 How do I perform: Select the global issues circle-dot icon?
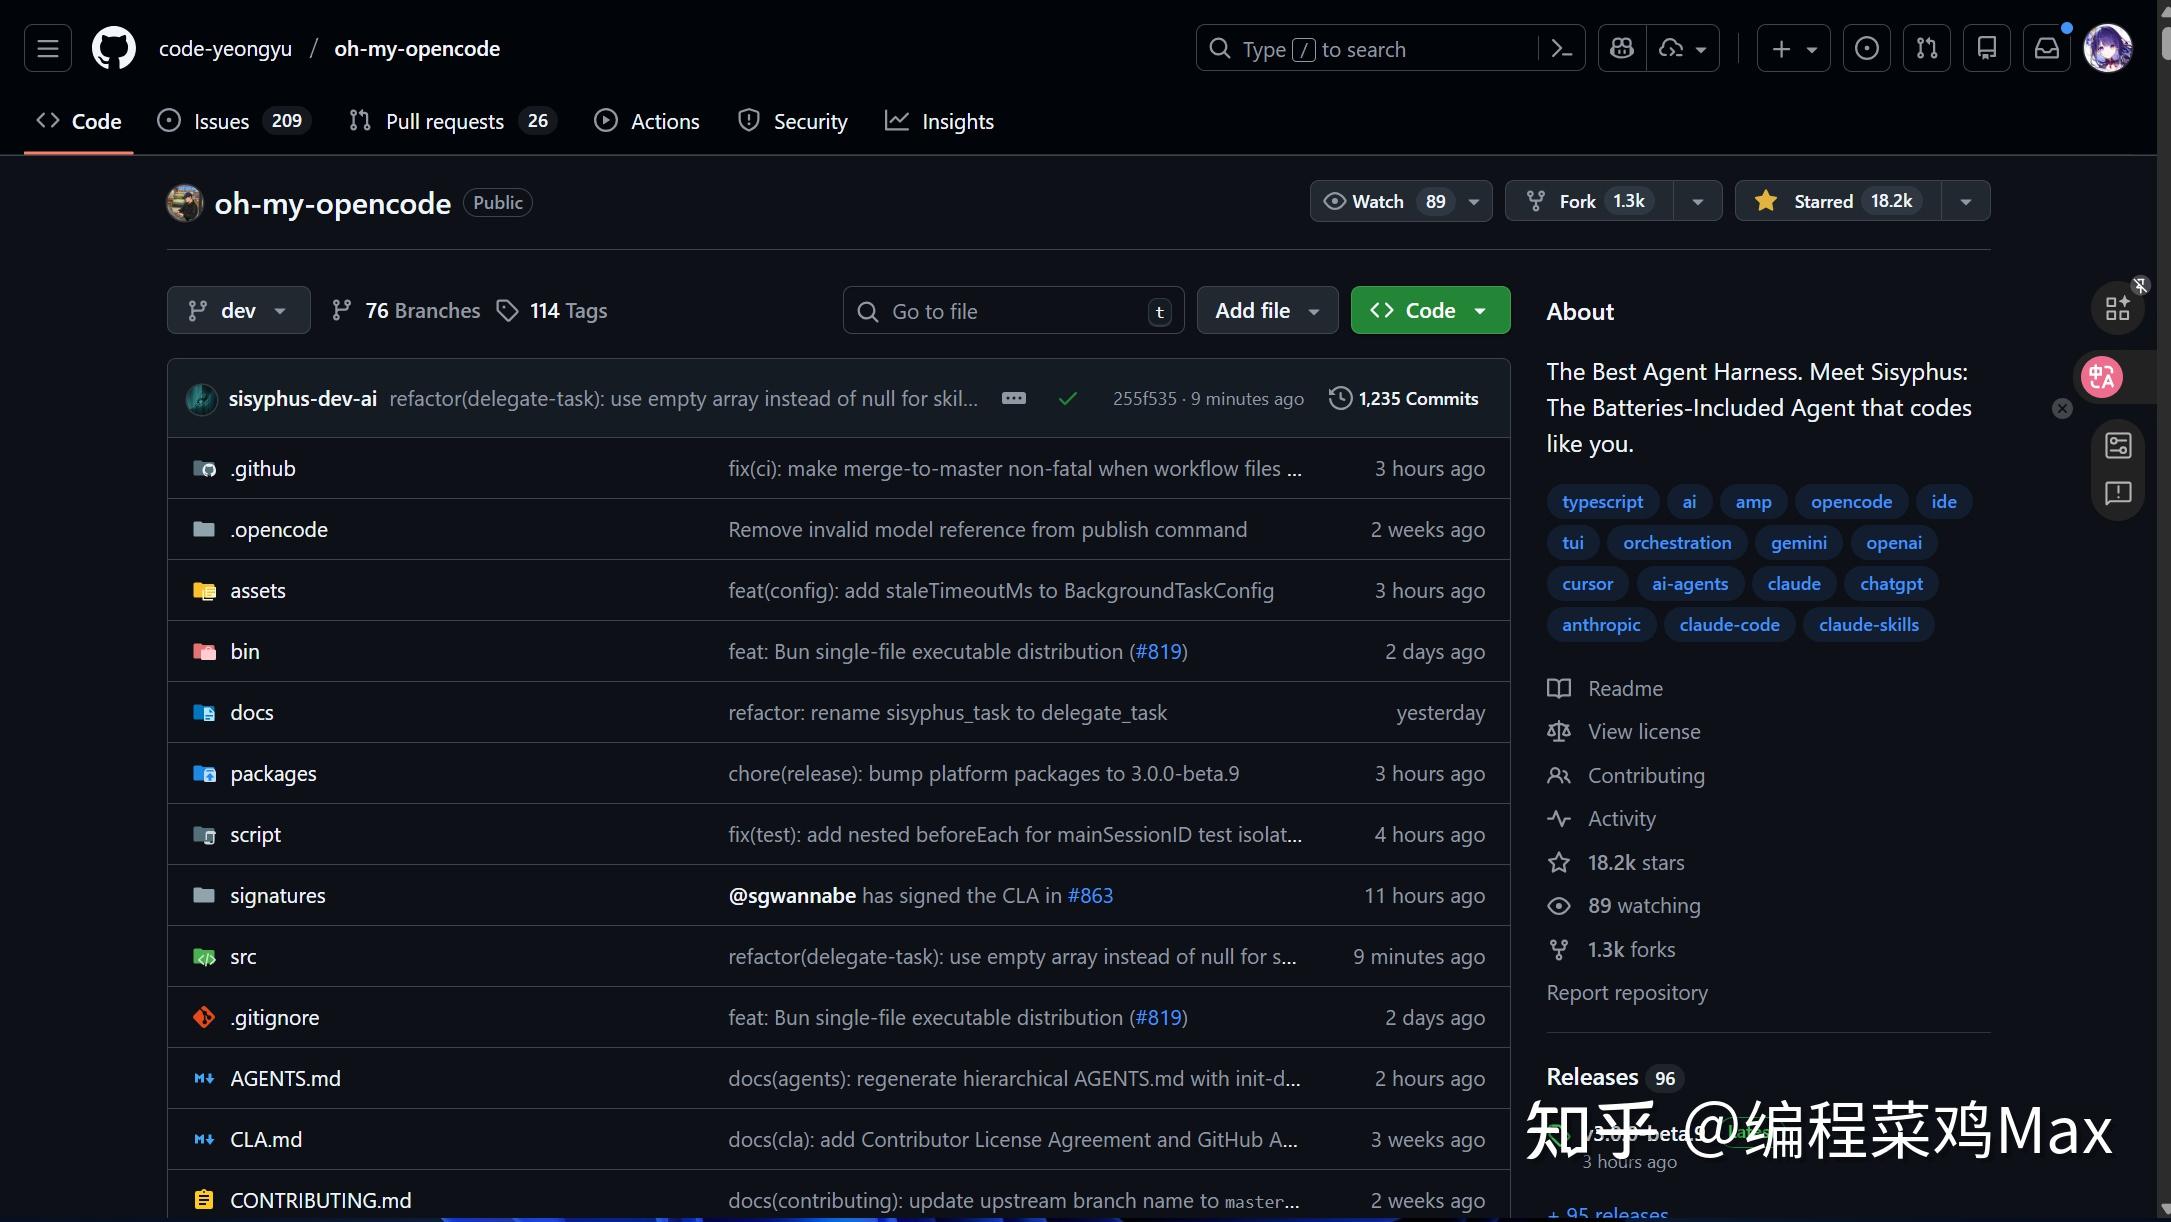tap(1866, 48)
